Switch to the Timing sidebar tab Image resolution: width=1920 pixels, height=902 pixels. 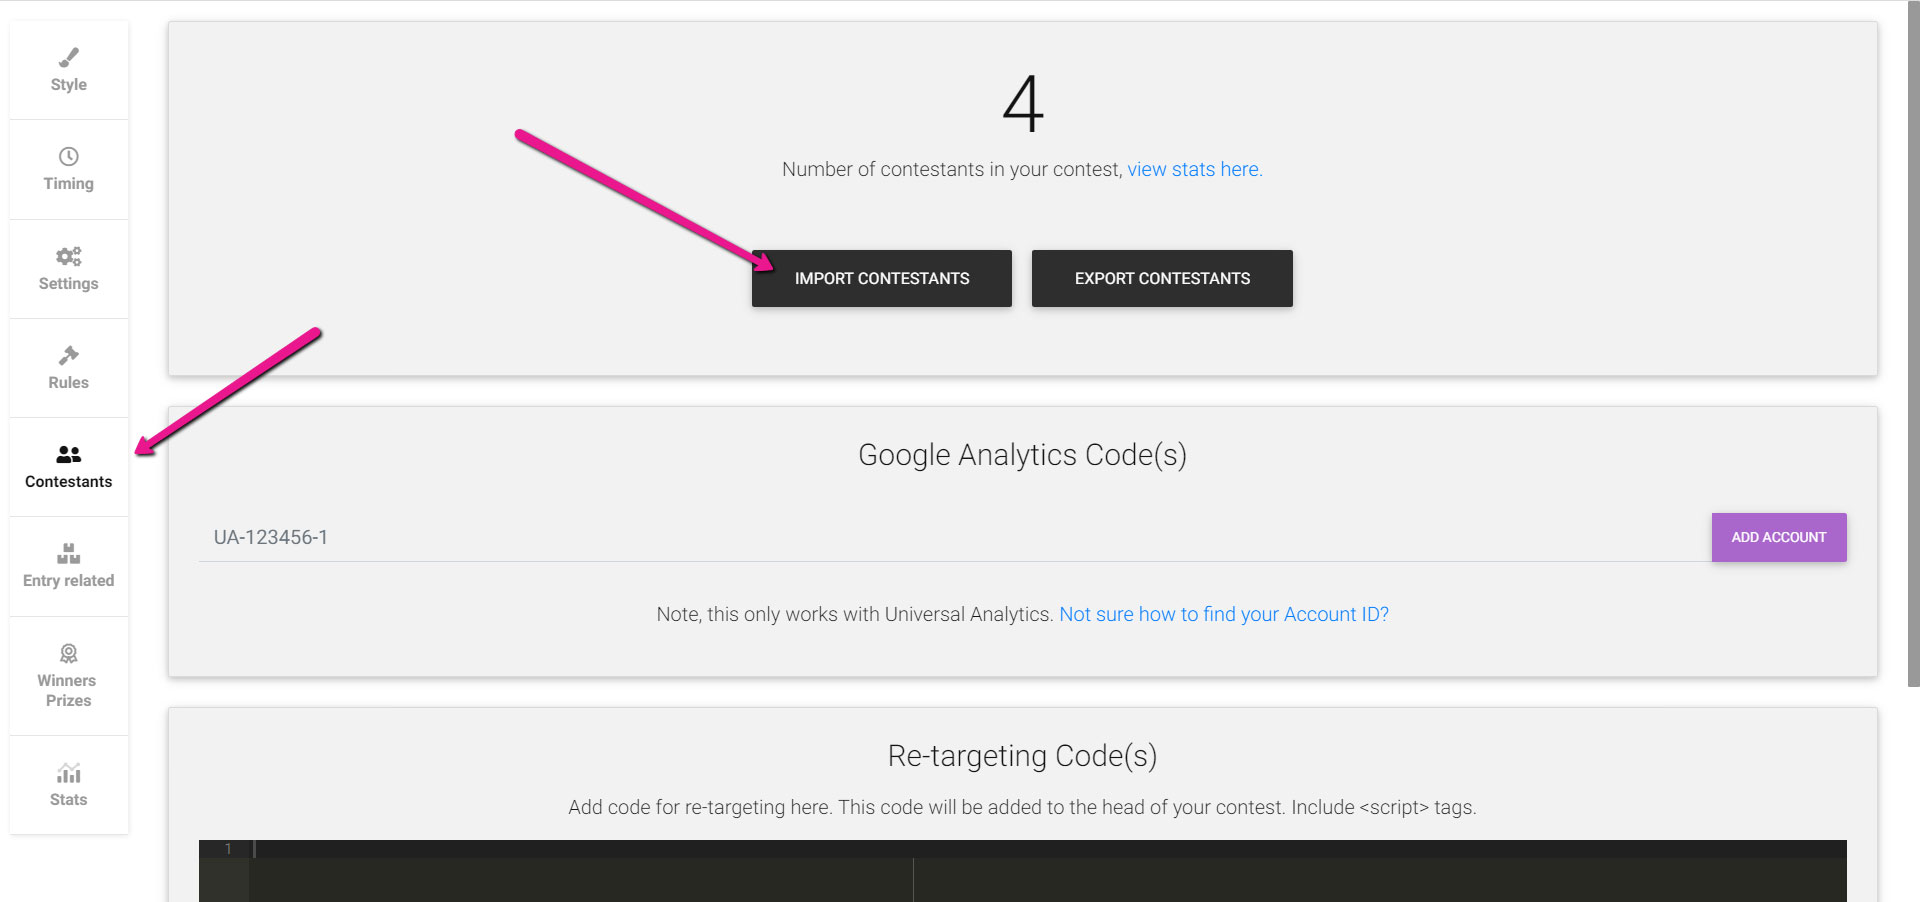[x=69, y=170]
